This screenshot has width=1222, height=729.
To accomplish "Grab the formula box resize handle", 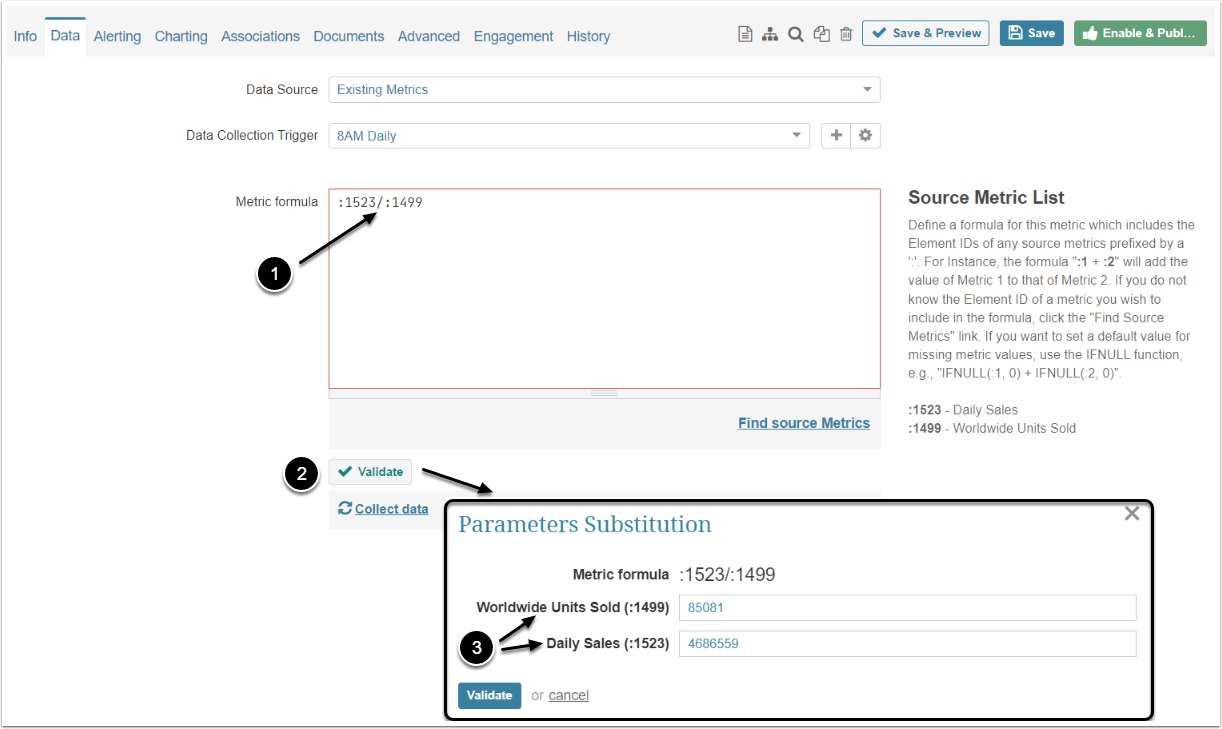I will pos(604,393).
